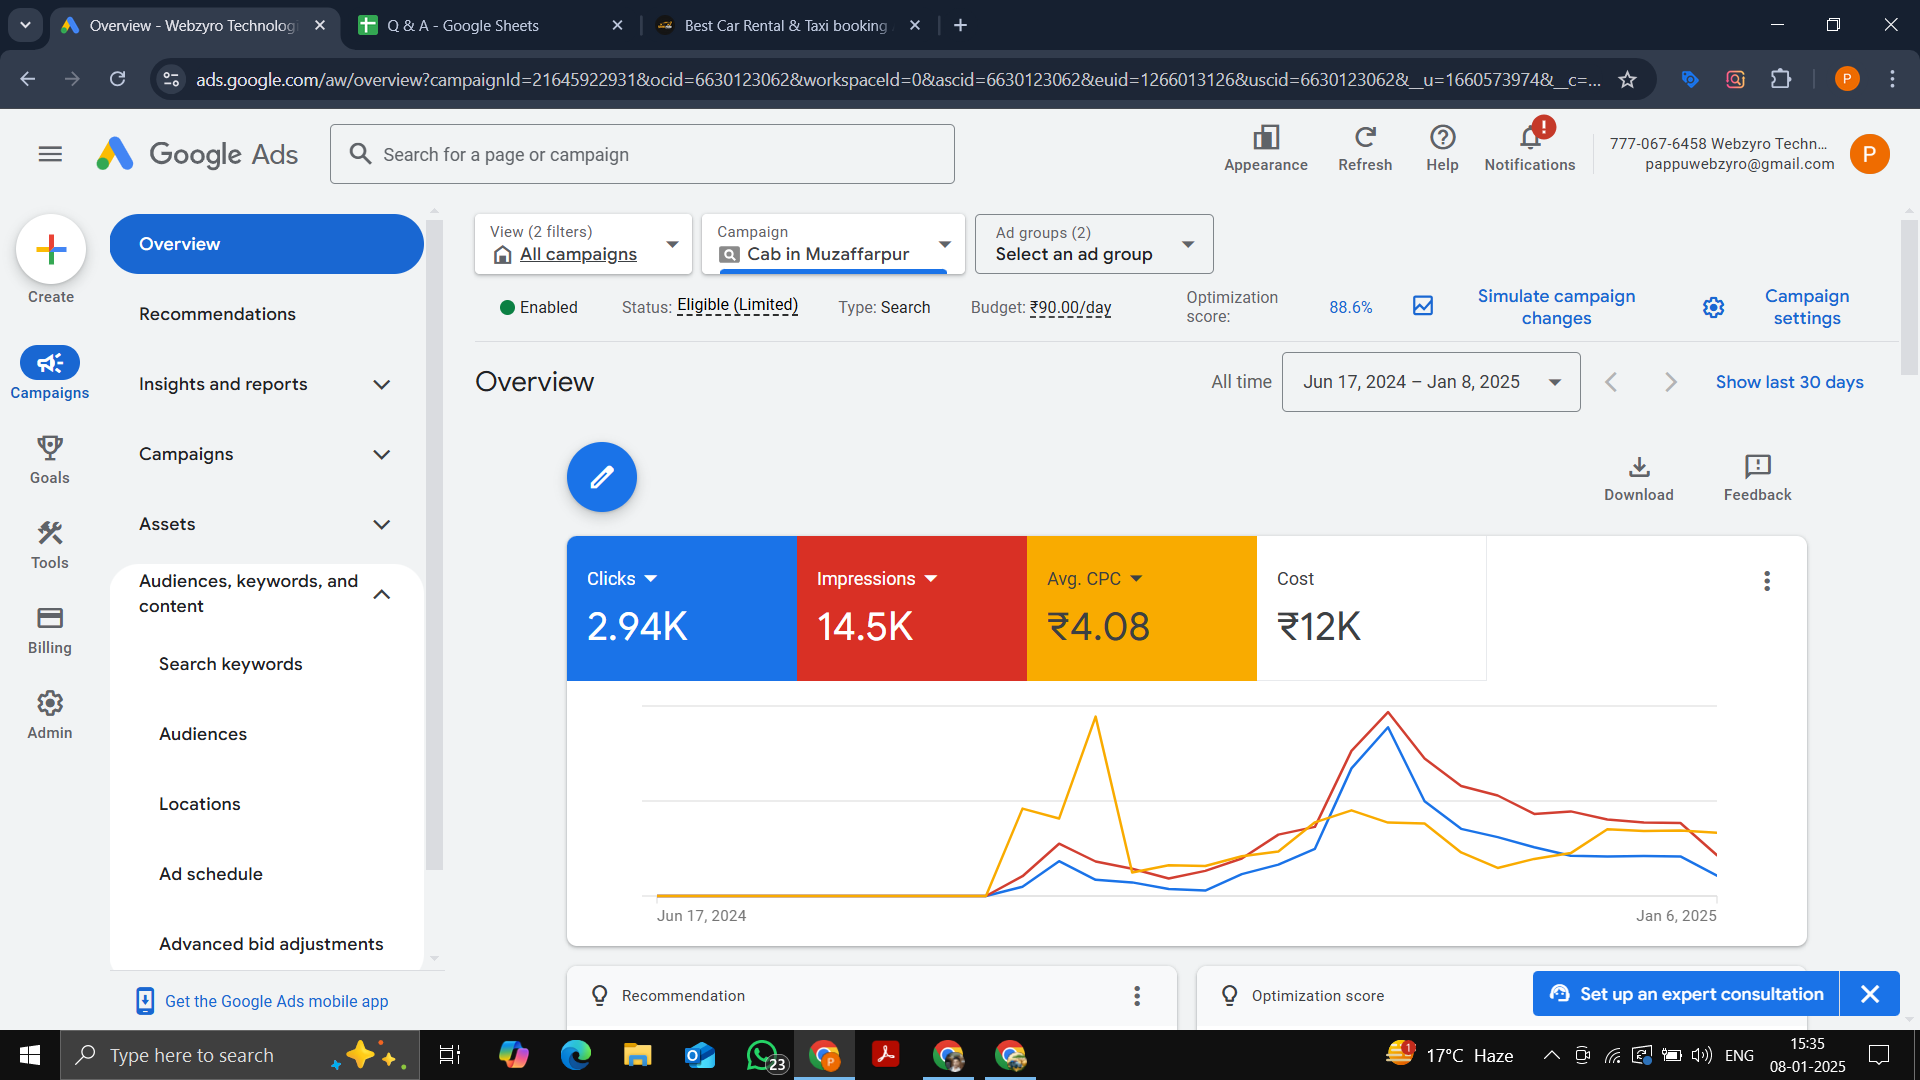Select Overview in the sidebar
1920x1080 pixels.
pyautogui.click(x=266, y=244)
